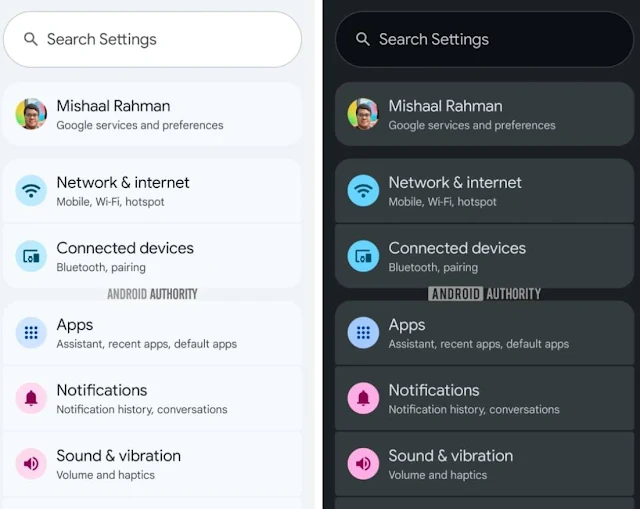Open Network & internet title in dark theme
Screen dimensions: 640x509
[x=455, y=182]
